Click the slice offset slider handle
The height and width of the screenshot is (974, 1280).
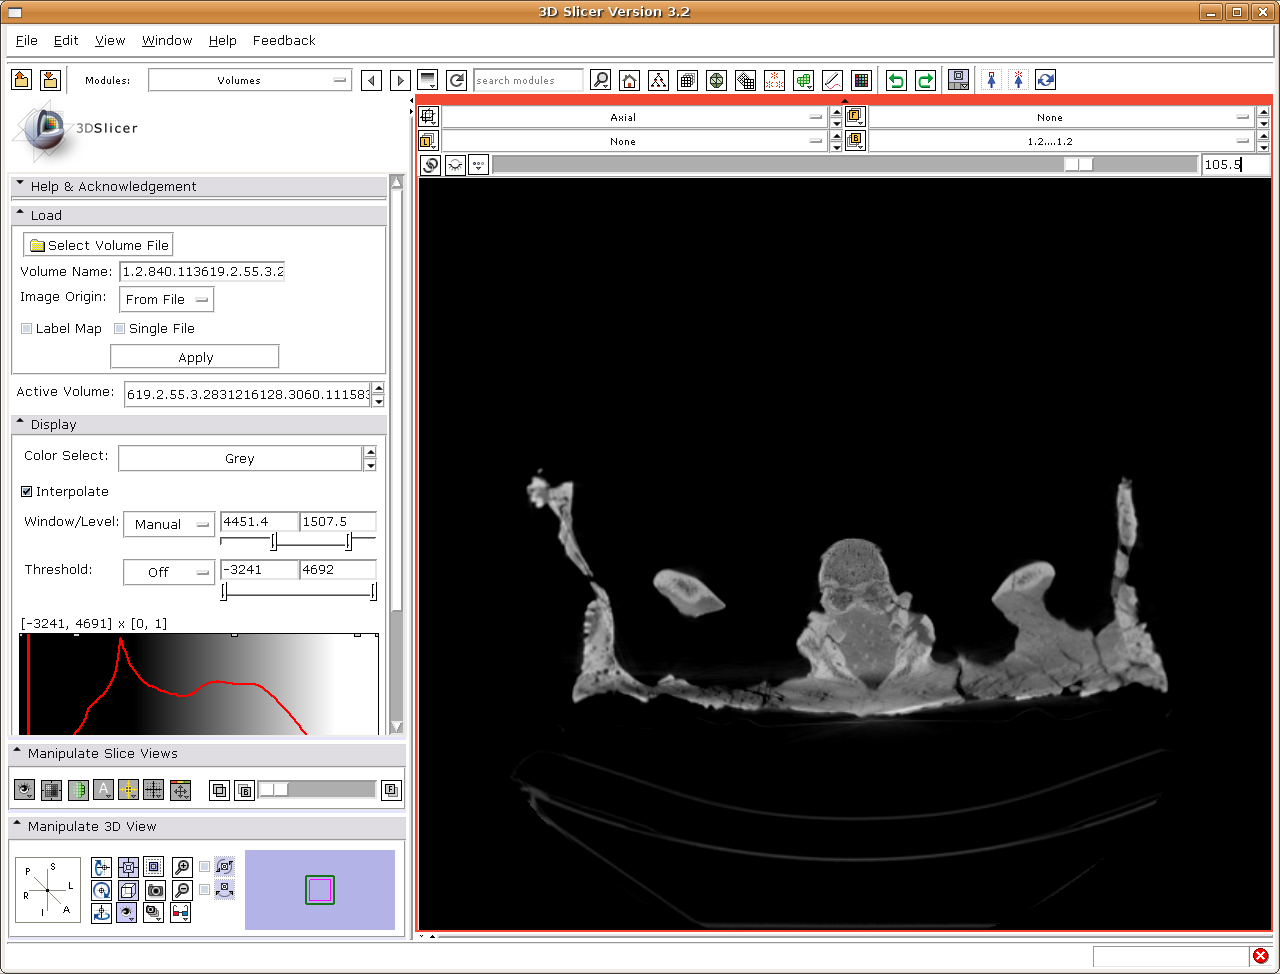pos(1079,165)
